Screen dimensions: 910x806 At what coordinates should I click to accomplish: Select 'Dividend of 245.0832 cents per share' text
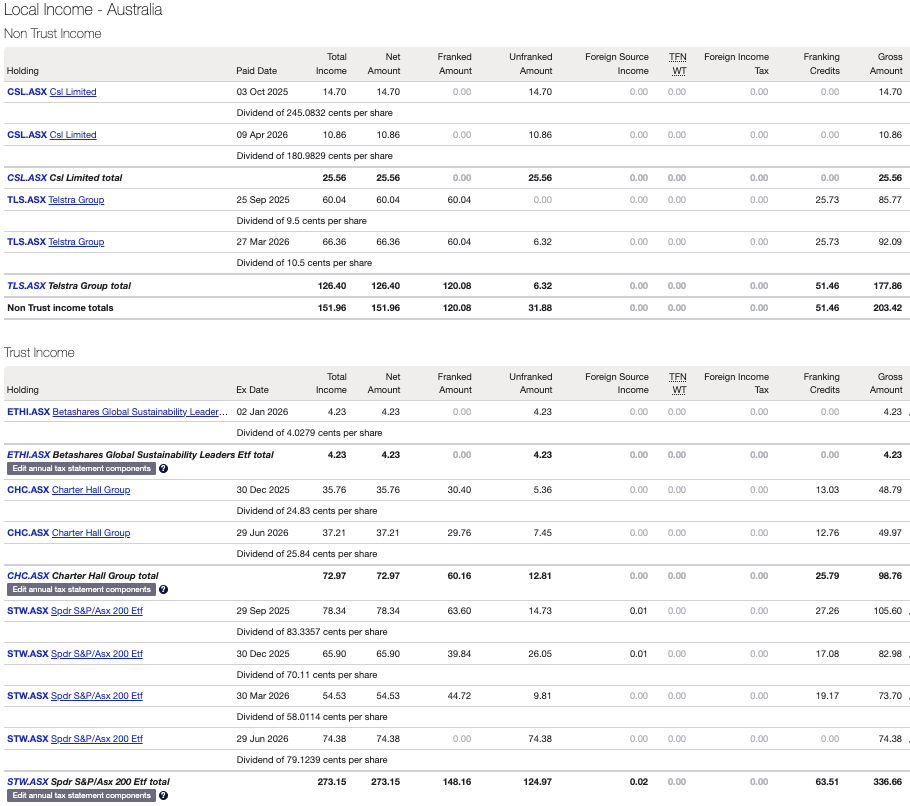315,113
